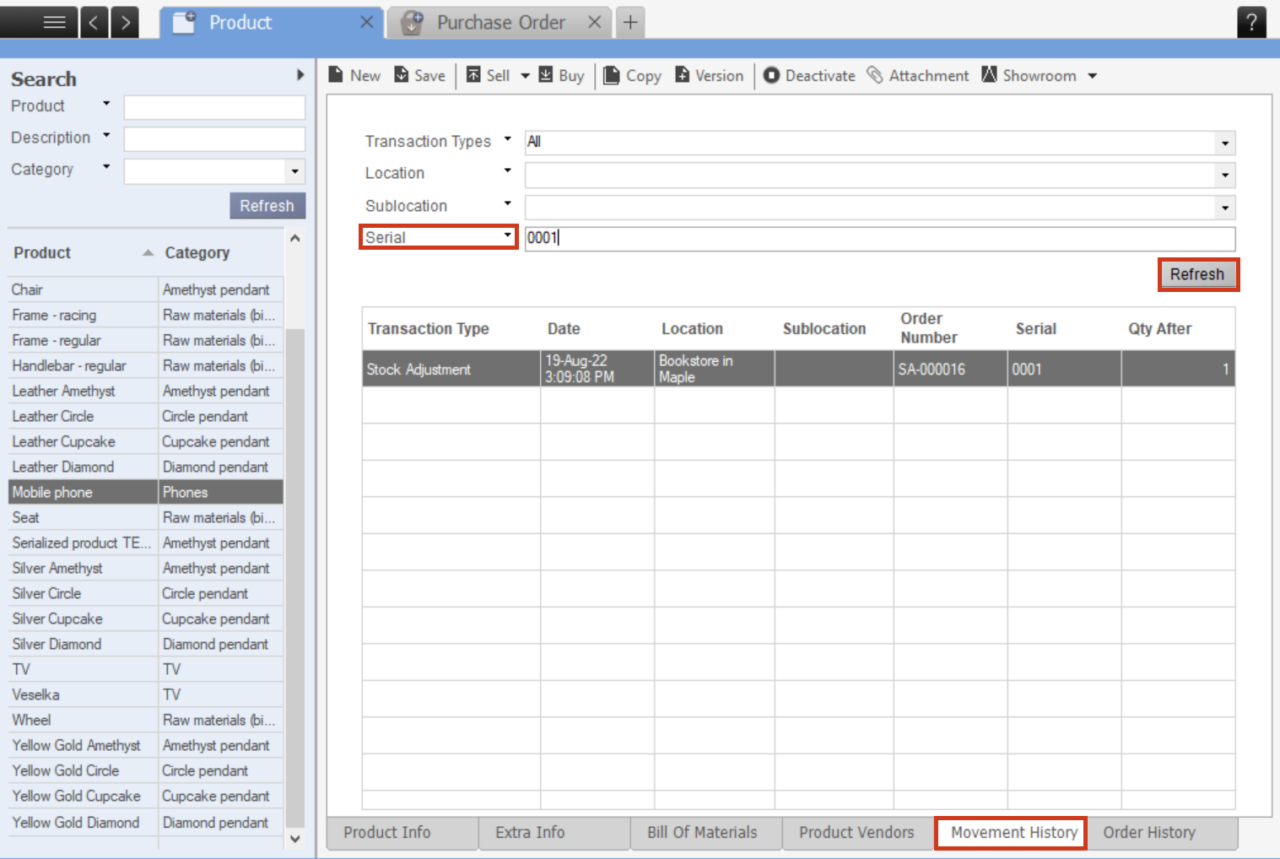Deactivate the Mobile phone product
1280x859 pixels.
point(808,75)
